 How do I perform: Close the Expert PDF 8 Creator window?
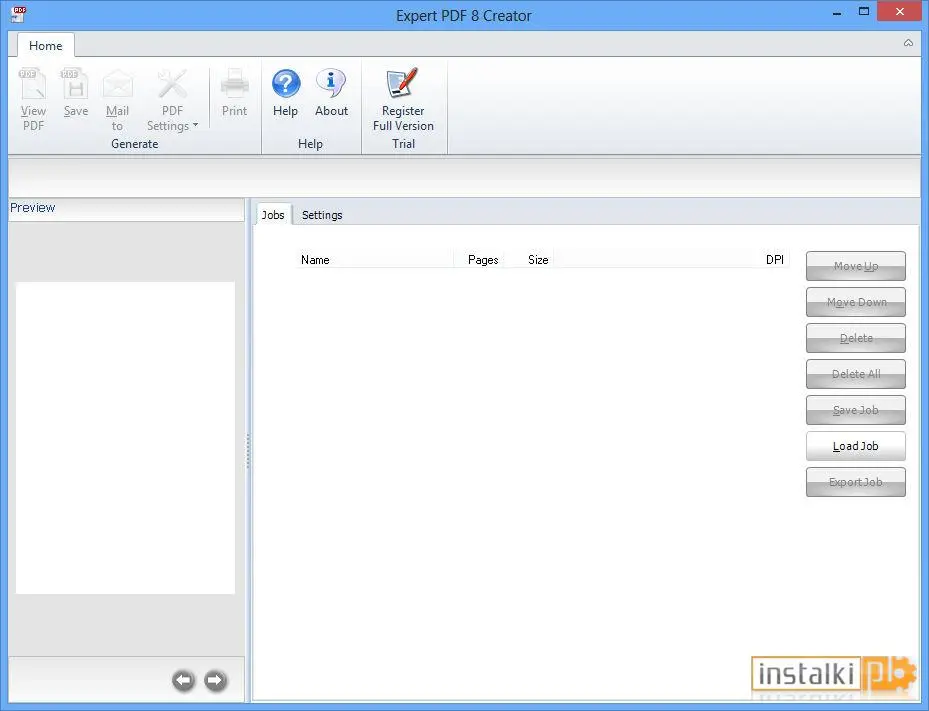coord(899,12)
